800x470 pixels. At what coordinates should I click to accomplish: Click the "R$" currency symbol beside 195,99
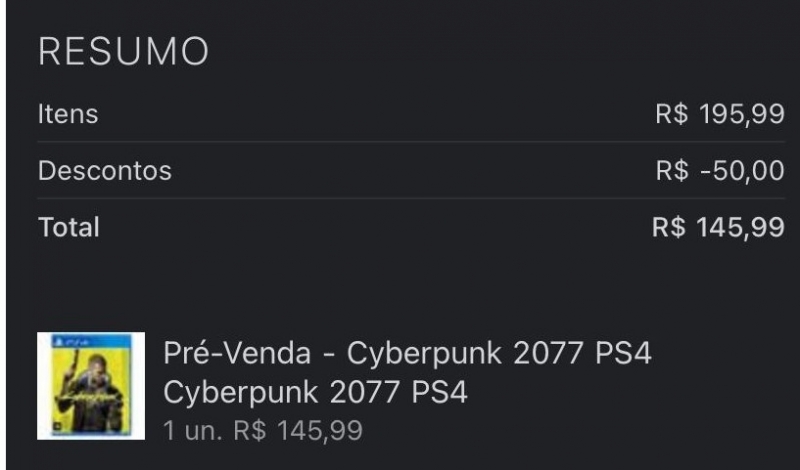[671, 114]
